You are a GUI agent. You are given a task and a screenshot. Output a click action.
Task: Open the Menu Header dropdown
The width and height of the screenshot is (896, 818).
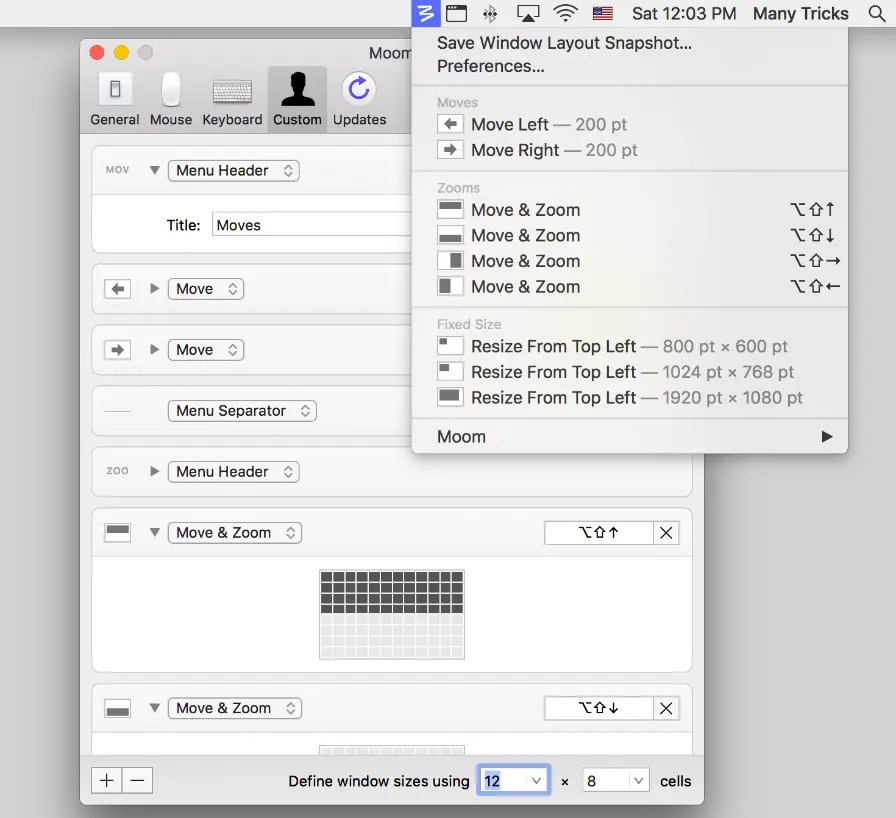[x=233, y=170]
